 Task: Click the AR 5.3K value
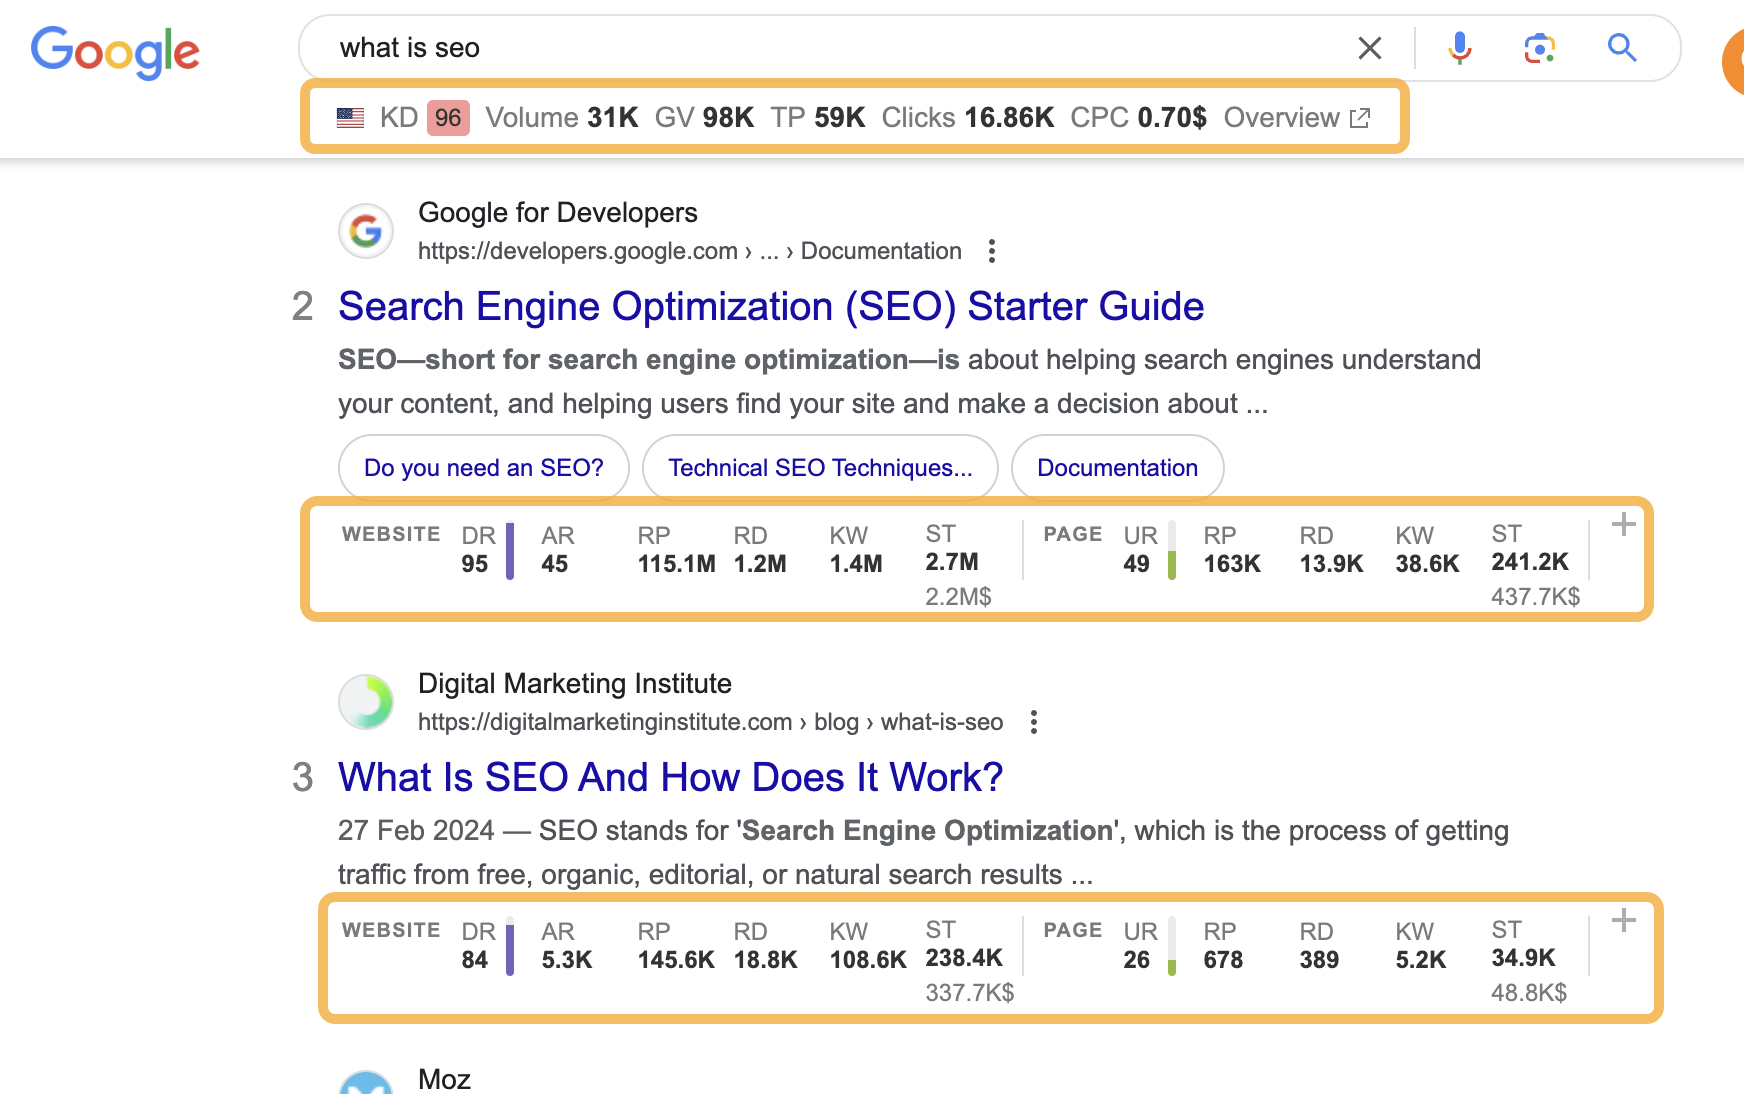[567, 960]
